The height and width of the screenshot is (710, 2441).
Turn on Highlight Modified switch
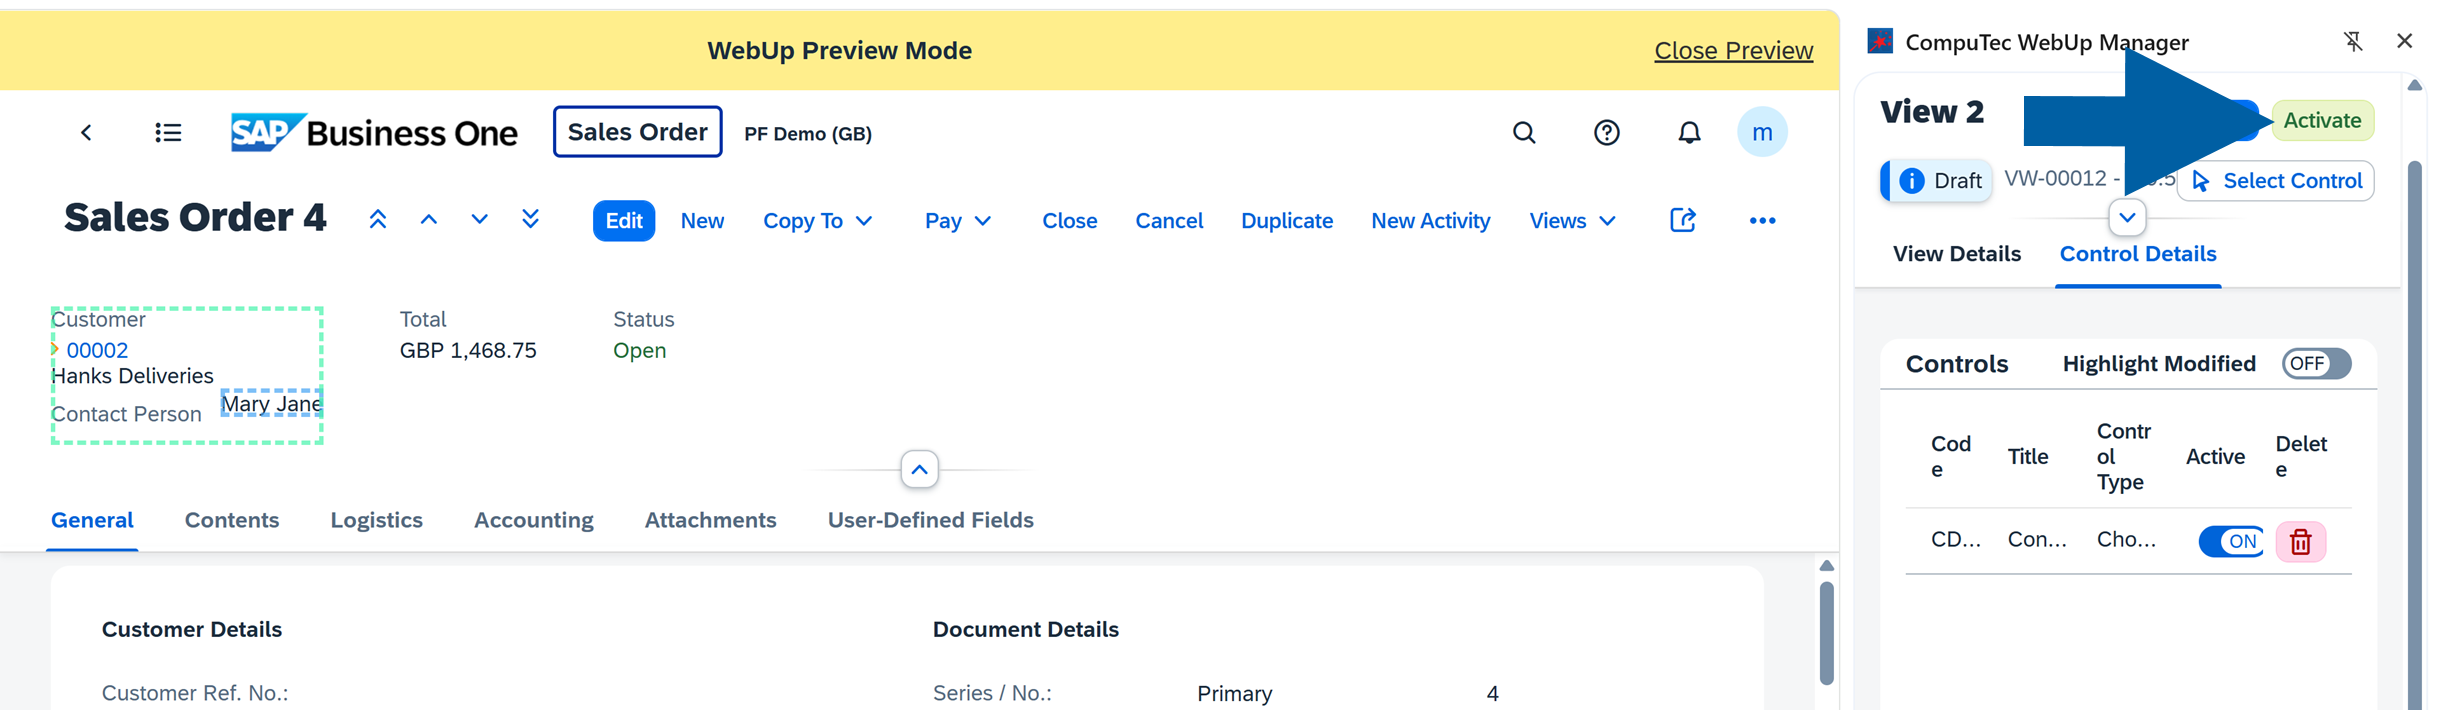click(x=2316, y=364)
